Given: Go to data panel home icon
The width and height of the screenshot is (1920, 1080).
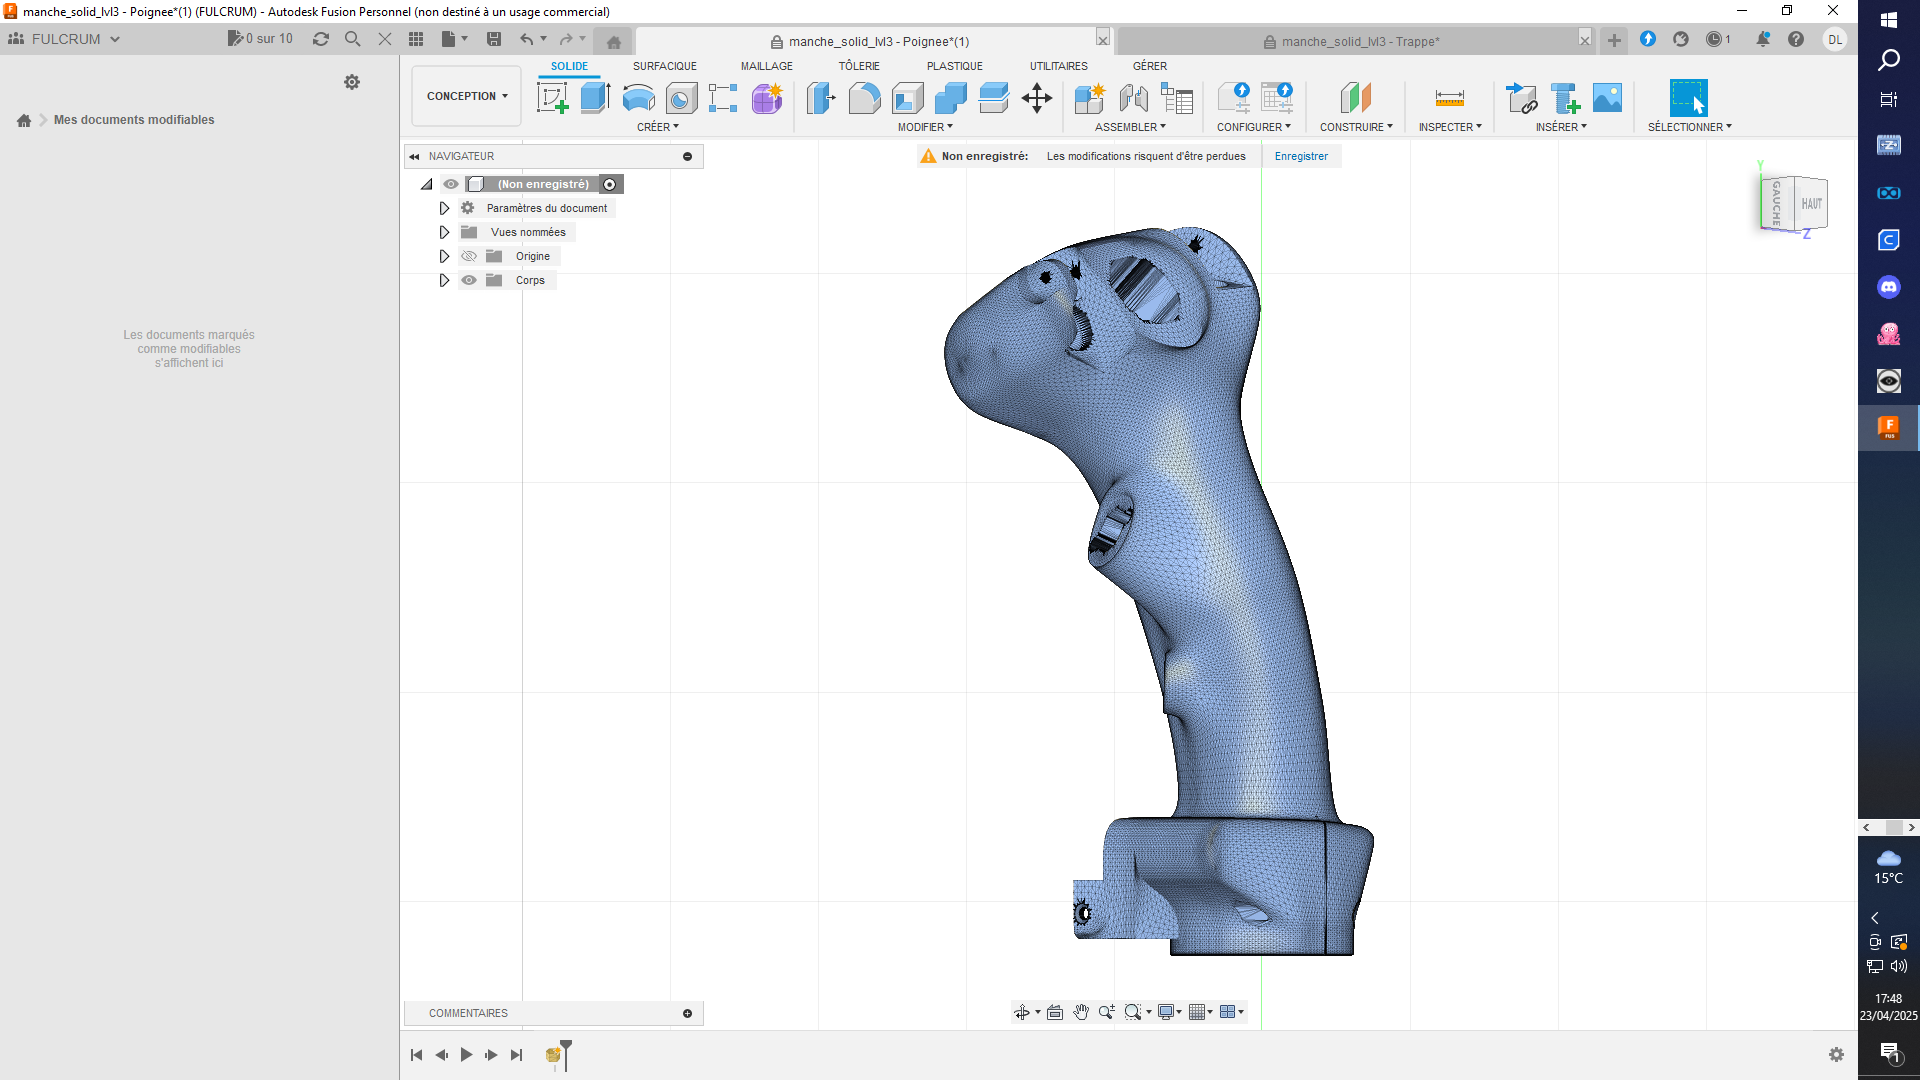Looking at the screenshot, I should pyautogui.click(x=24, y=120).
